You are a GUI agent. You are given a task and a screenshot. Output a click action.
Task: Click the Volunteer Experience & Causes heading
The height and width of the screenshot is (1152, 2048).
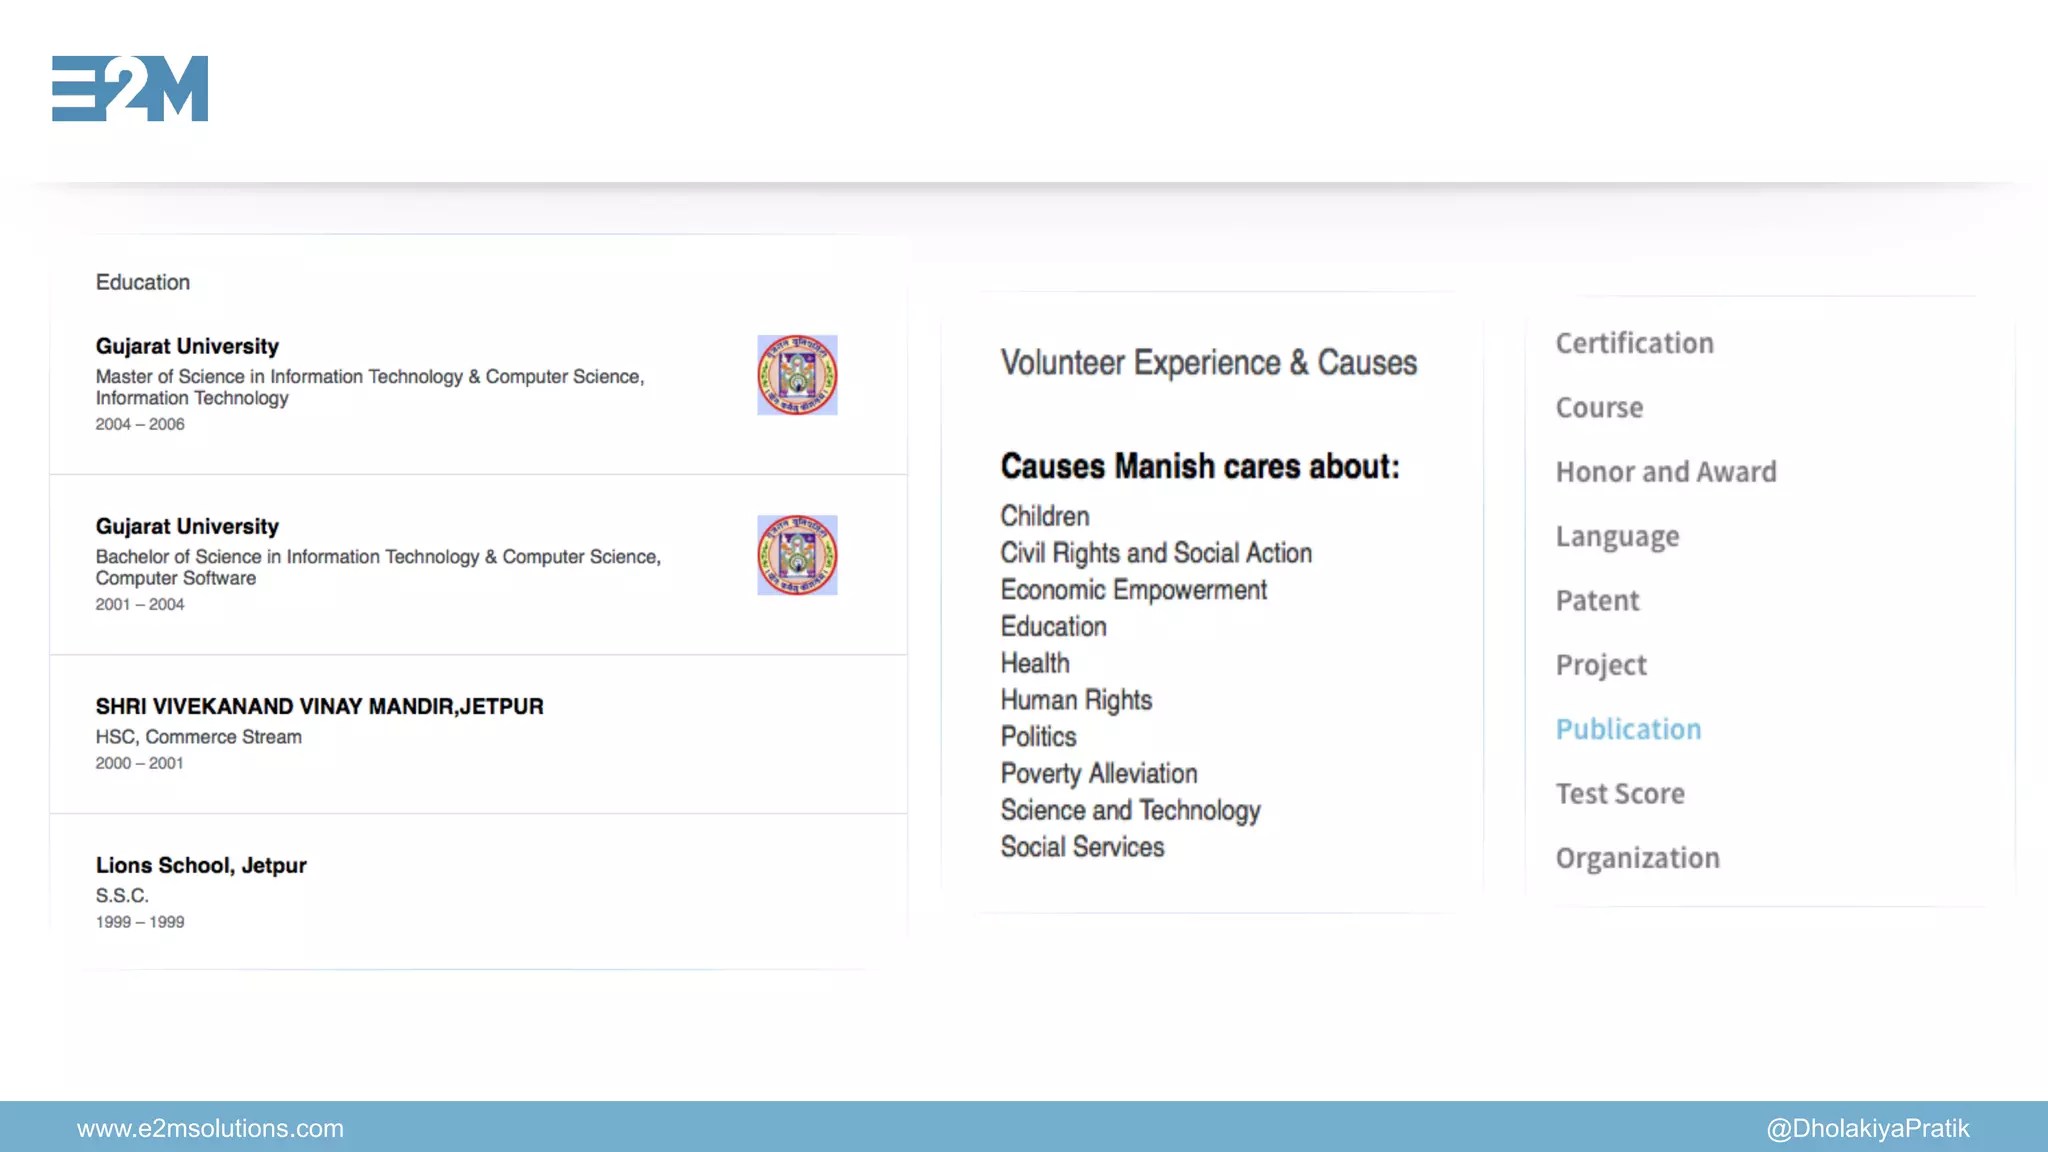[x=1208, y=362]
